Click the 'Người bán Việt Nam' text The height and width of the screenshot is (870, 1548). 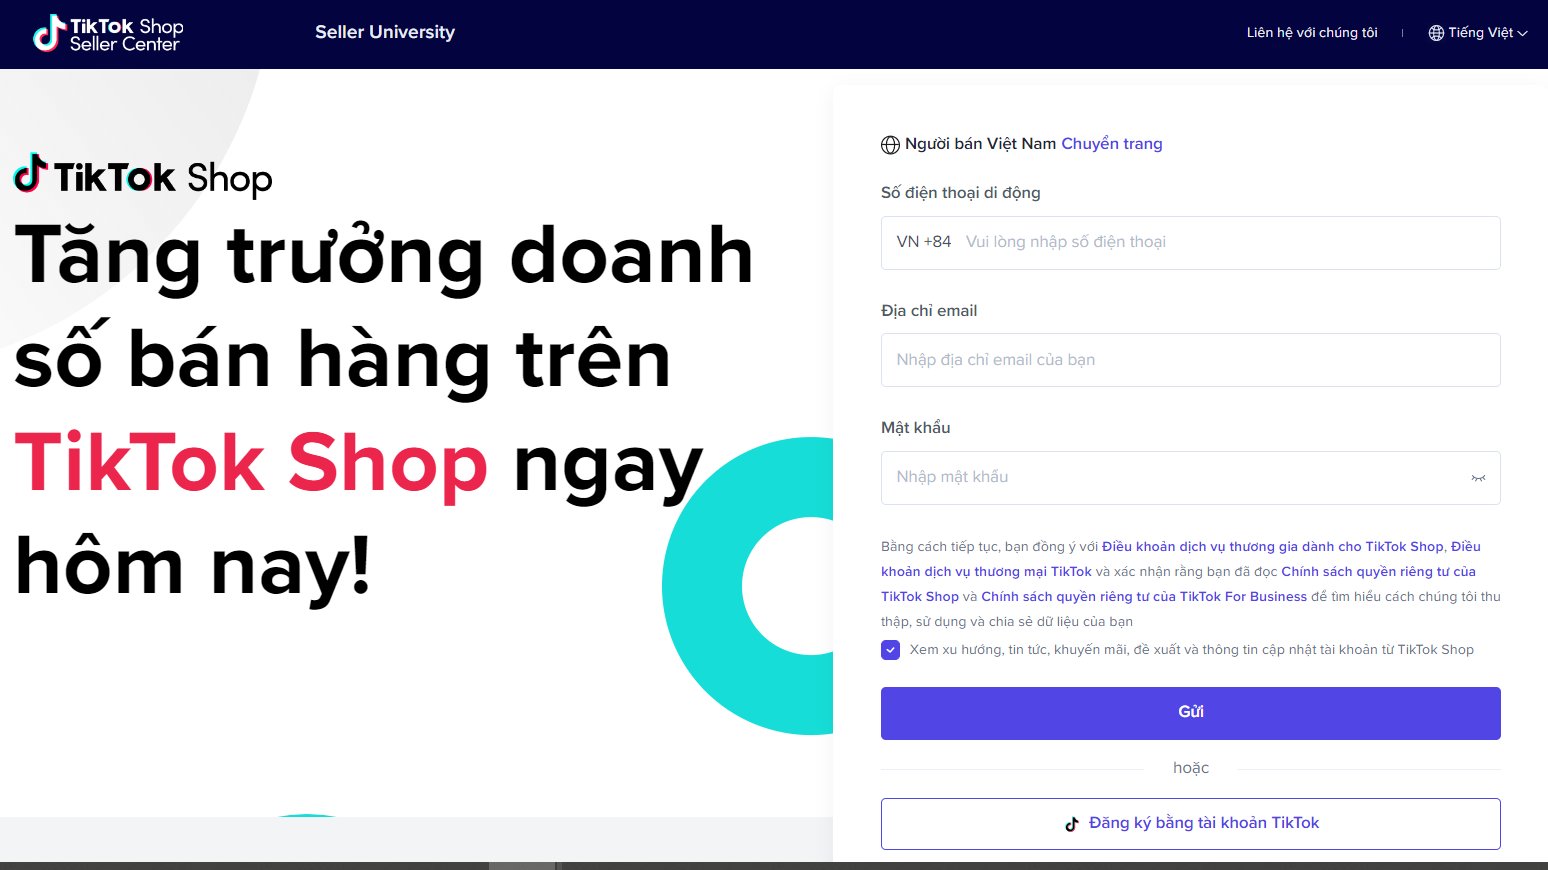pos(980,144)
